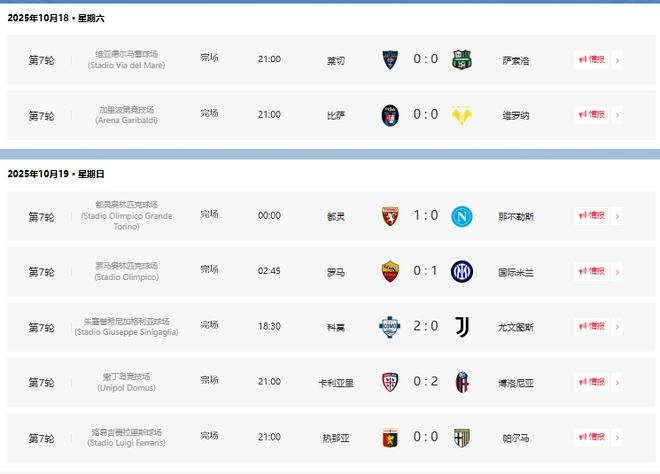Viewport: 660px width, 474px height.
Task: Click the Hellas Verona yellow logo
Action: 461,116
